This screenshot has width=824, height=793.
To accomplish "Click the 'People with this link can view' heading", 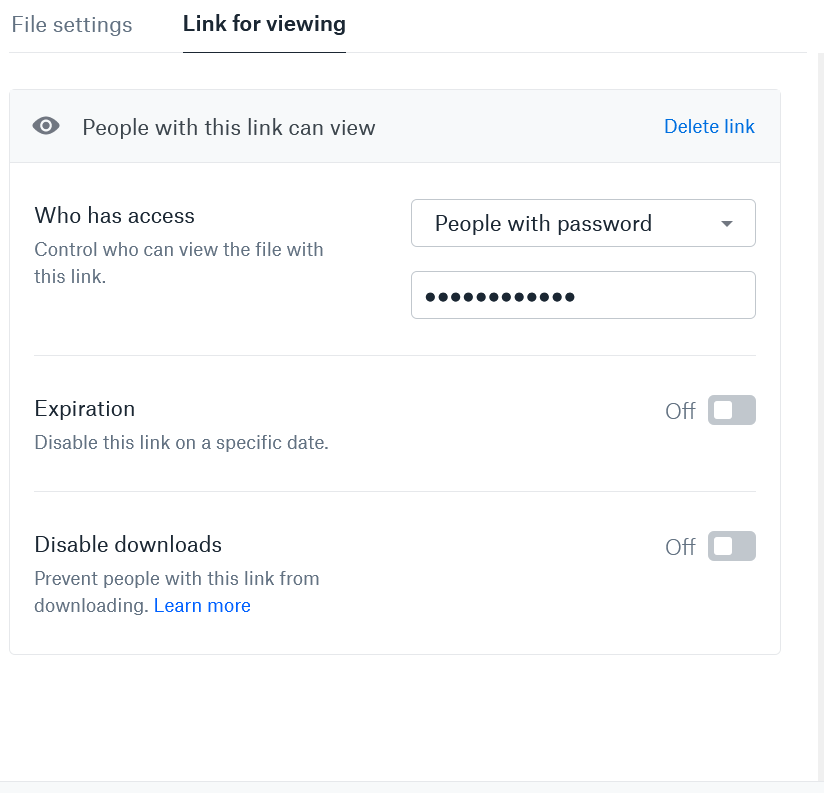I will point(229,127).
